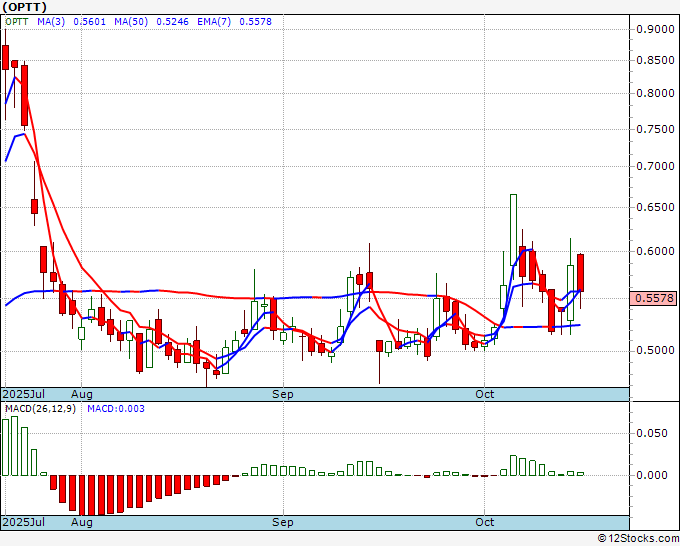Click the Sep label on price timeline
This screenshot has height=546, width=680.
click(283, 394)
